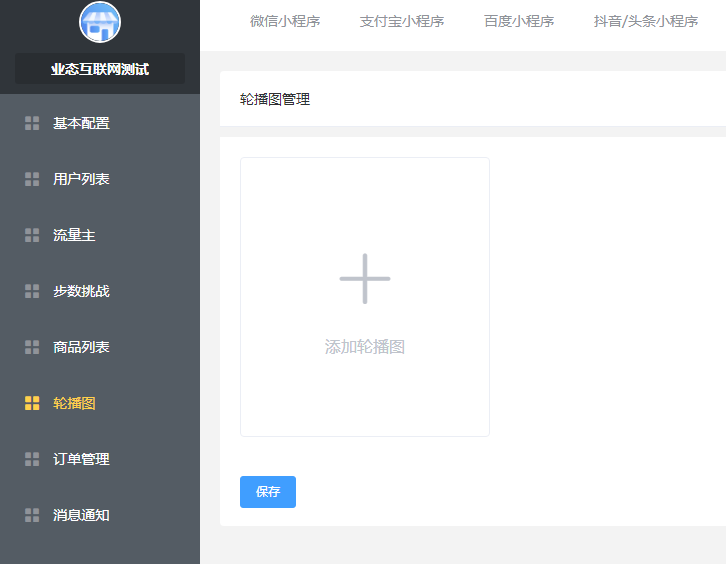The width and height of the screenshot is (726, 564).
Task: Click the 业态互联网测试 title button
Action: [x=100, y=69]
